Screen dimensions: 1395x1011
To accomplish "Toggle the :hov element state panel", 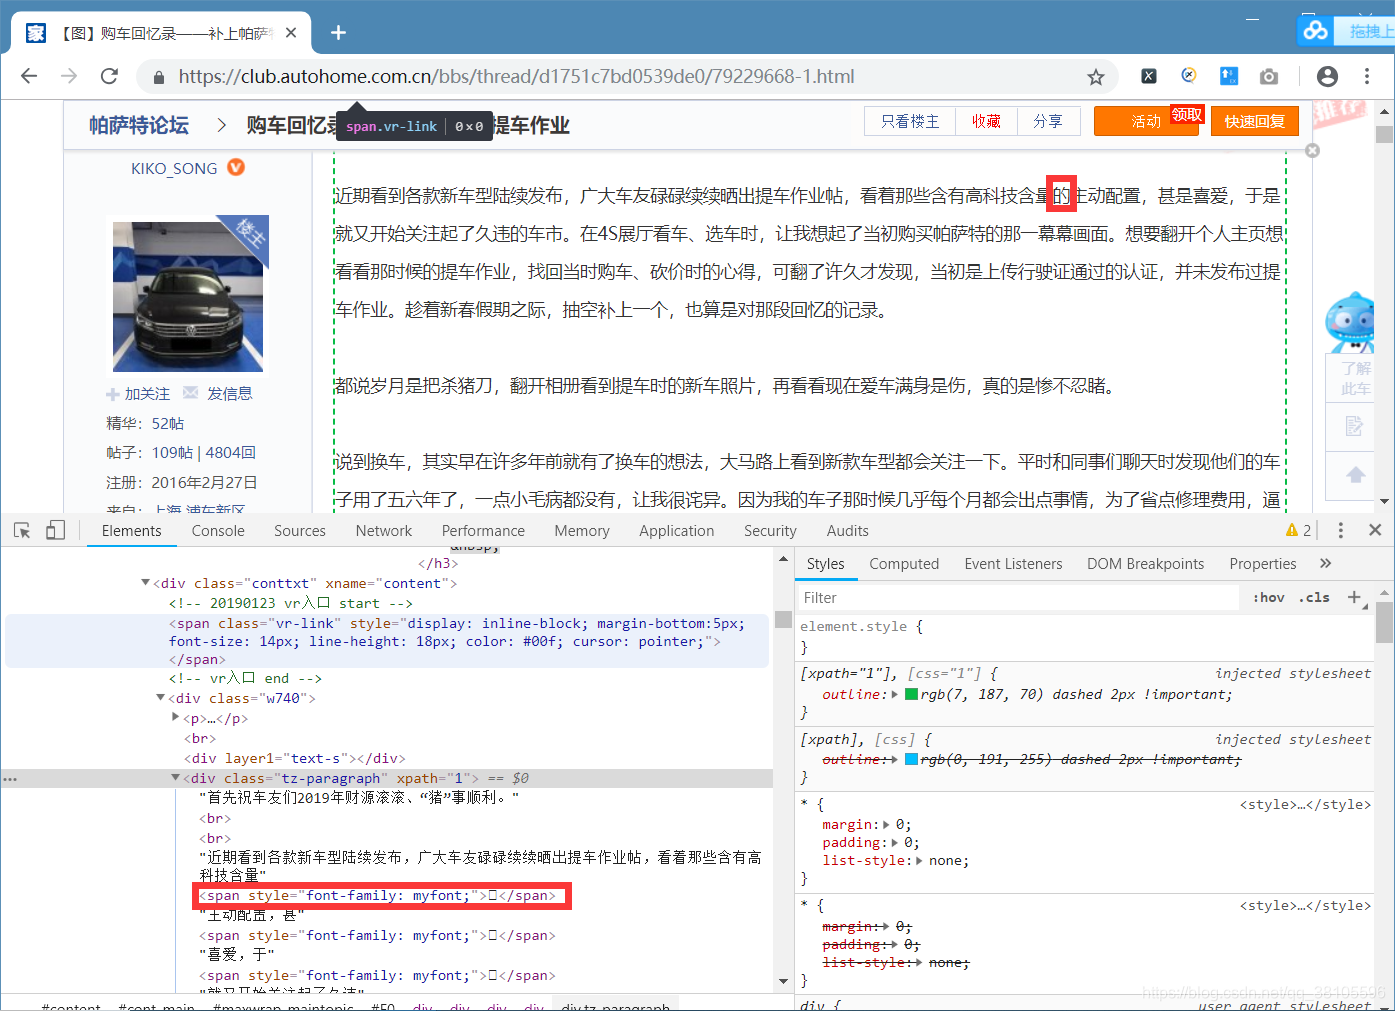I will click(1268, 597).
